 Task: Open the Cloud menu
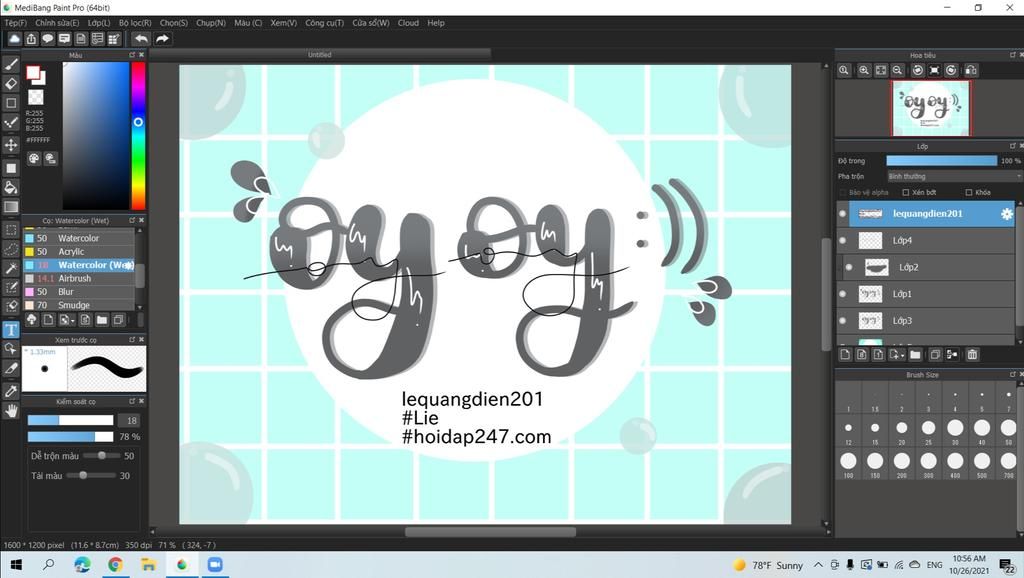[408, 23]
